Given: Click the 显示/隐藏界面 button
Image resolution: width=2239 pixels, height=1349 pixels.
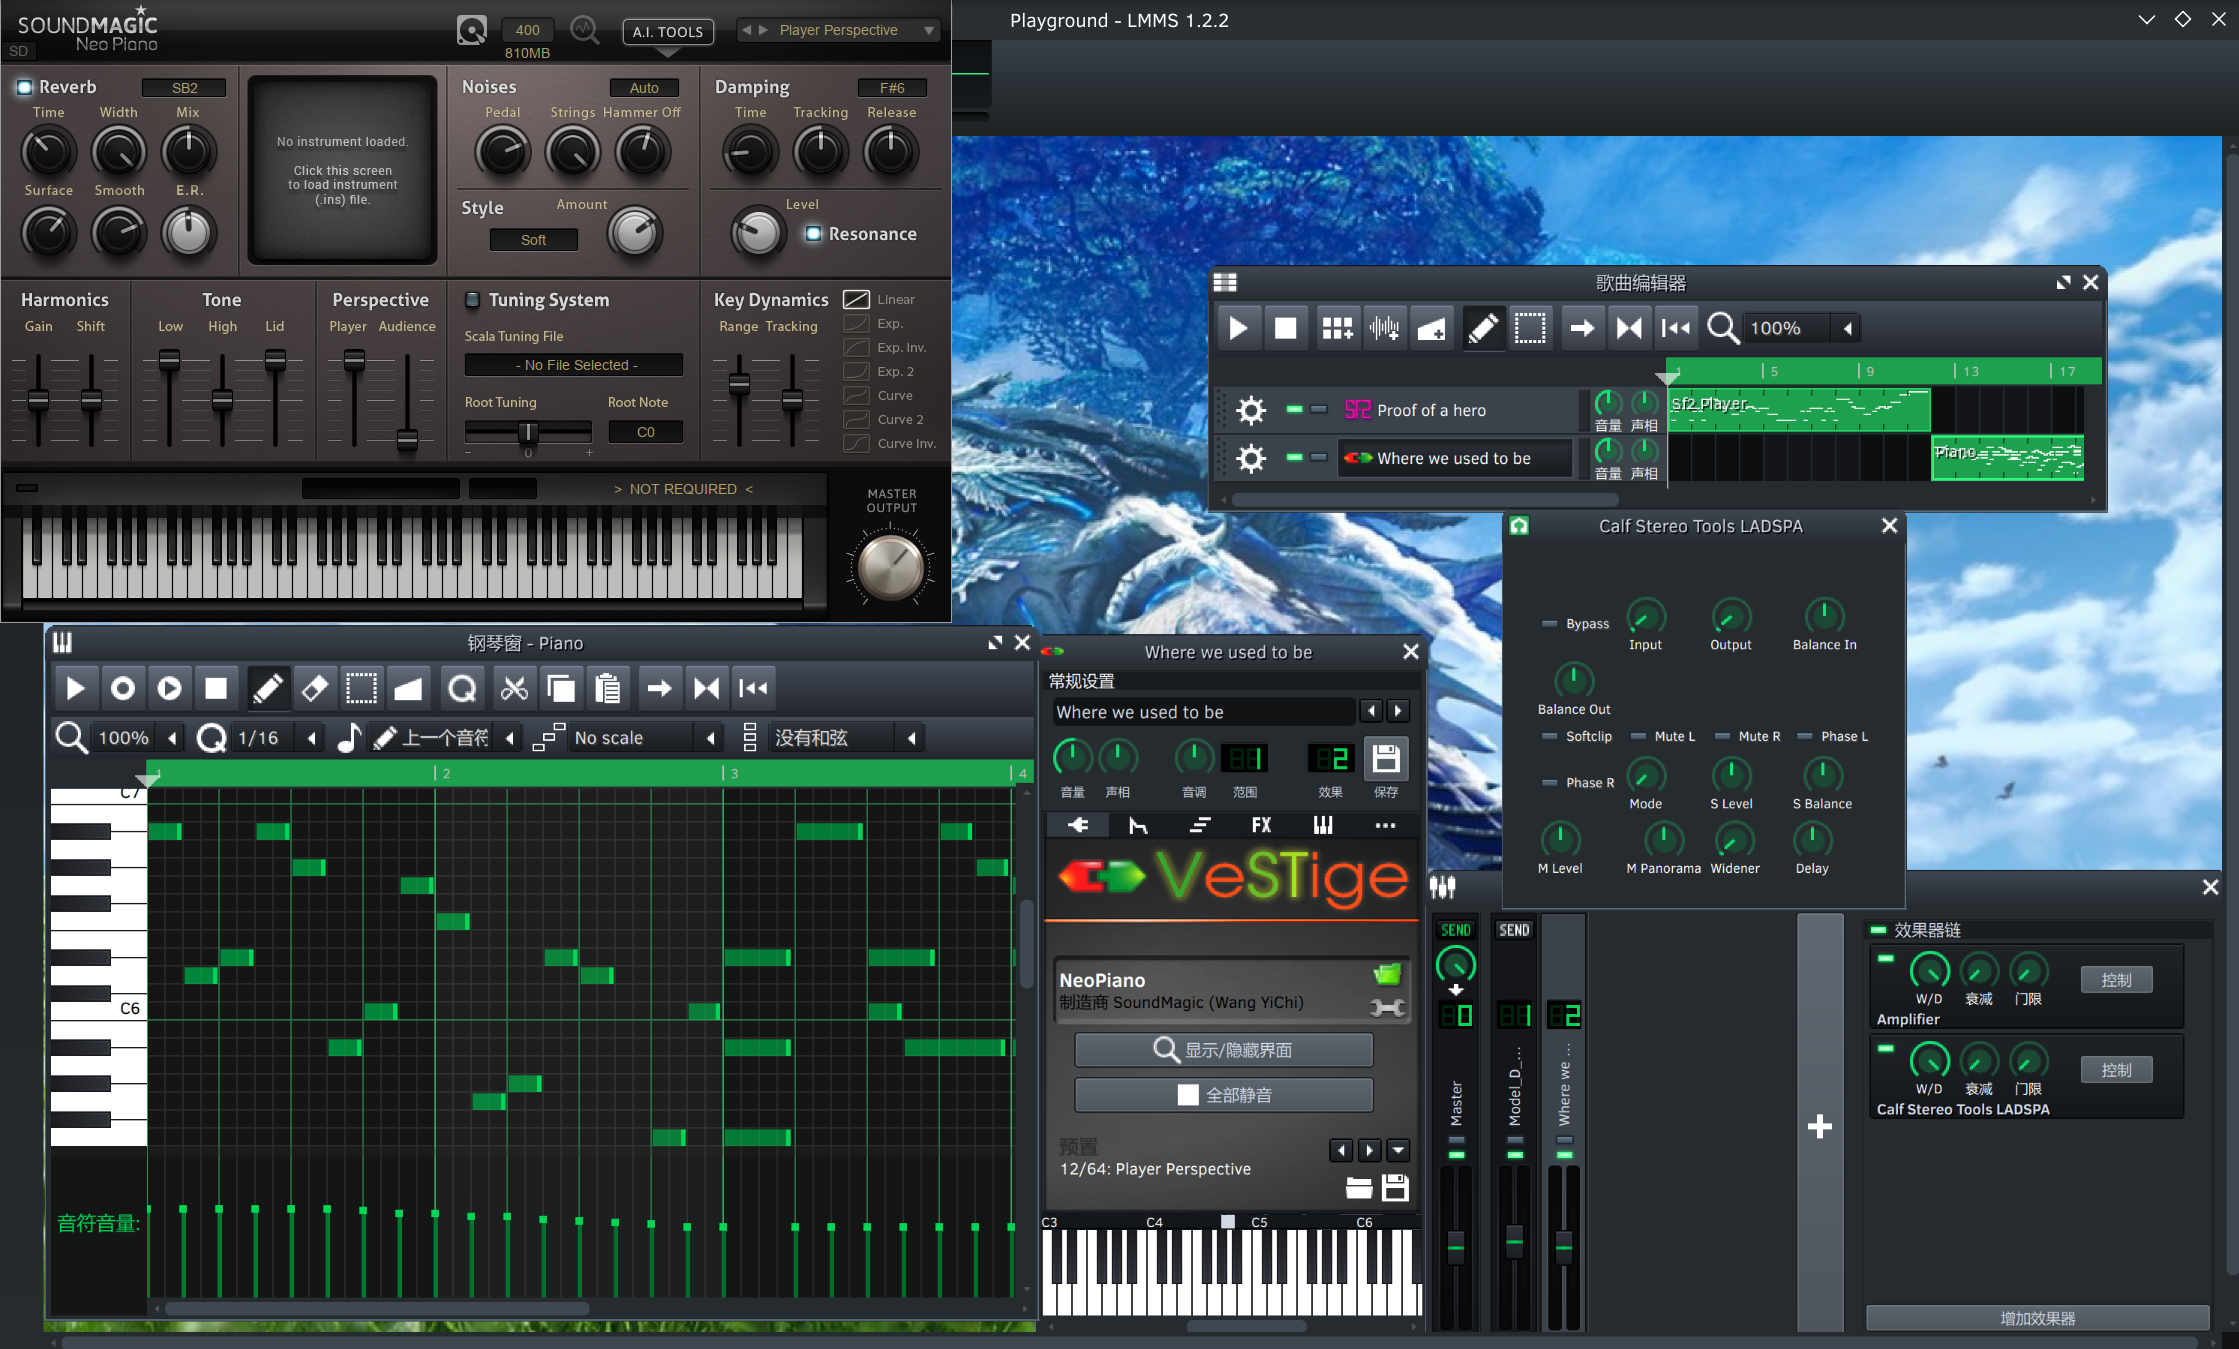Looking at the screenshot, I should (1223, 1050).
